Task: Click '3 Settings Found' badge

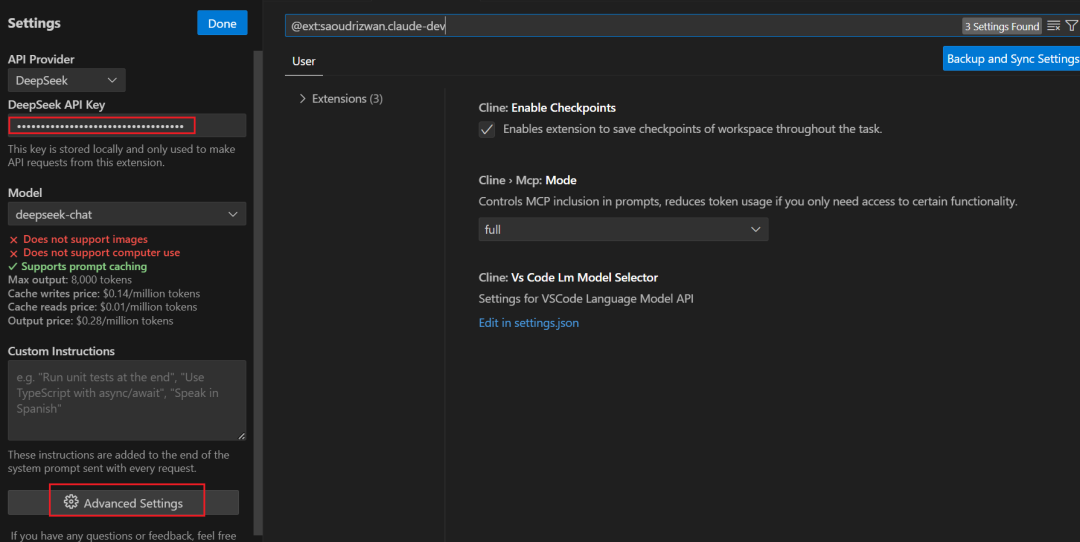Action: [x=1001, y=26]
